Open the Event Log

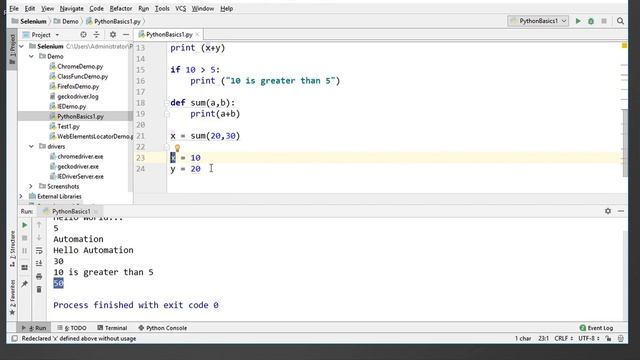[x=596, y=328]
